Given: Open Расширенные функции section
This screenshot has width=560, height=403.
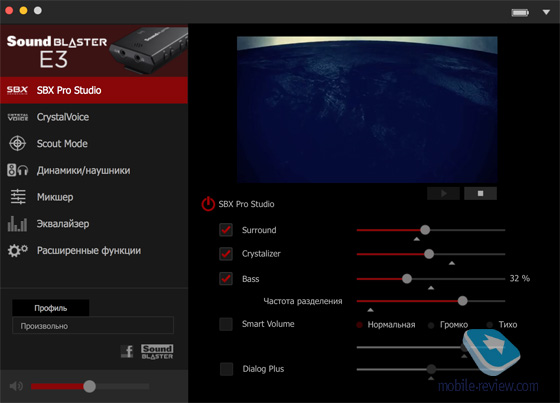Looking at the screenshot, I should click(x=94, y=250).
